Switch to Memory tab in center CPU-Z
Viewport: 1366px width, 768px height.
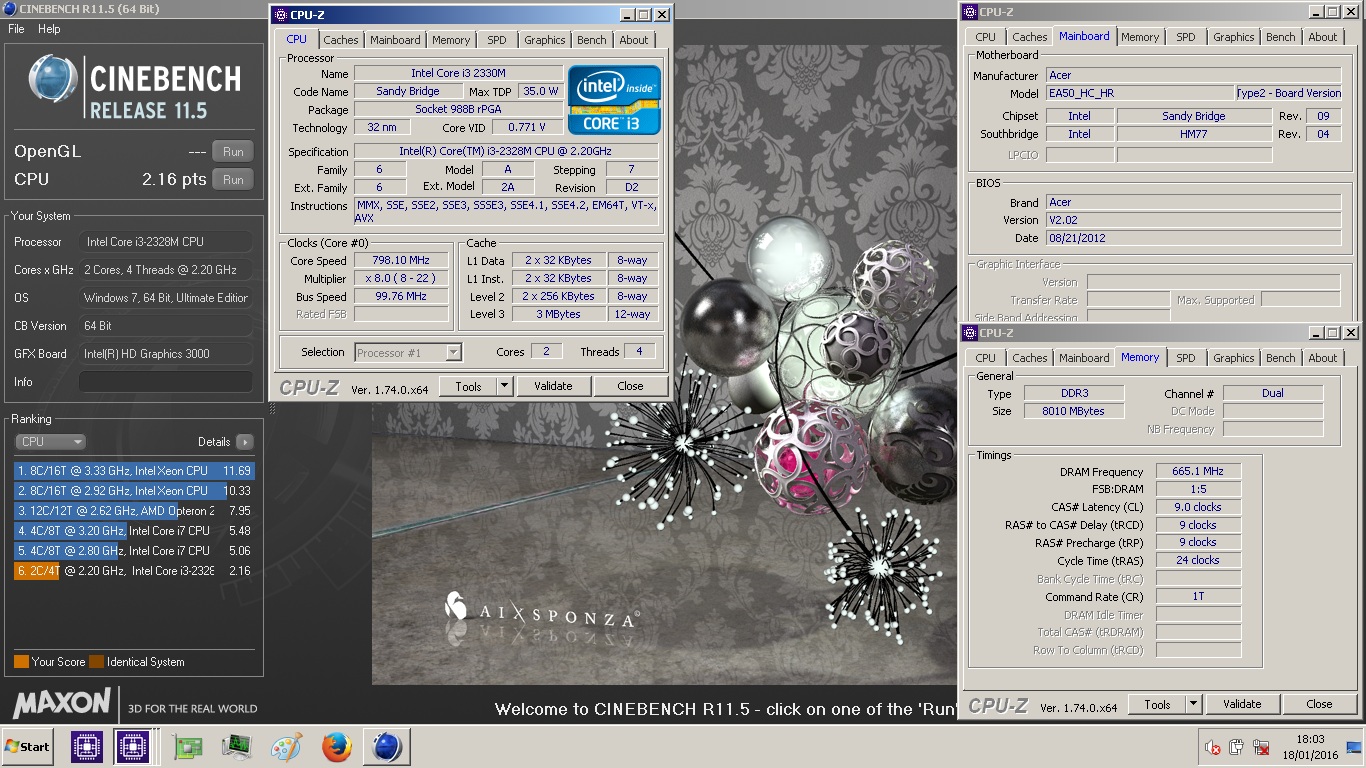(451, 40)
